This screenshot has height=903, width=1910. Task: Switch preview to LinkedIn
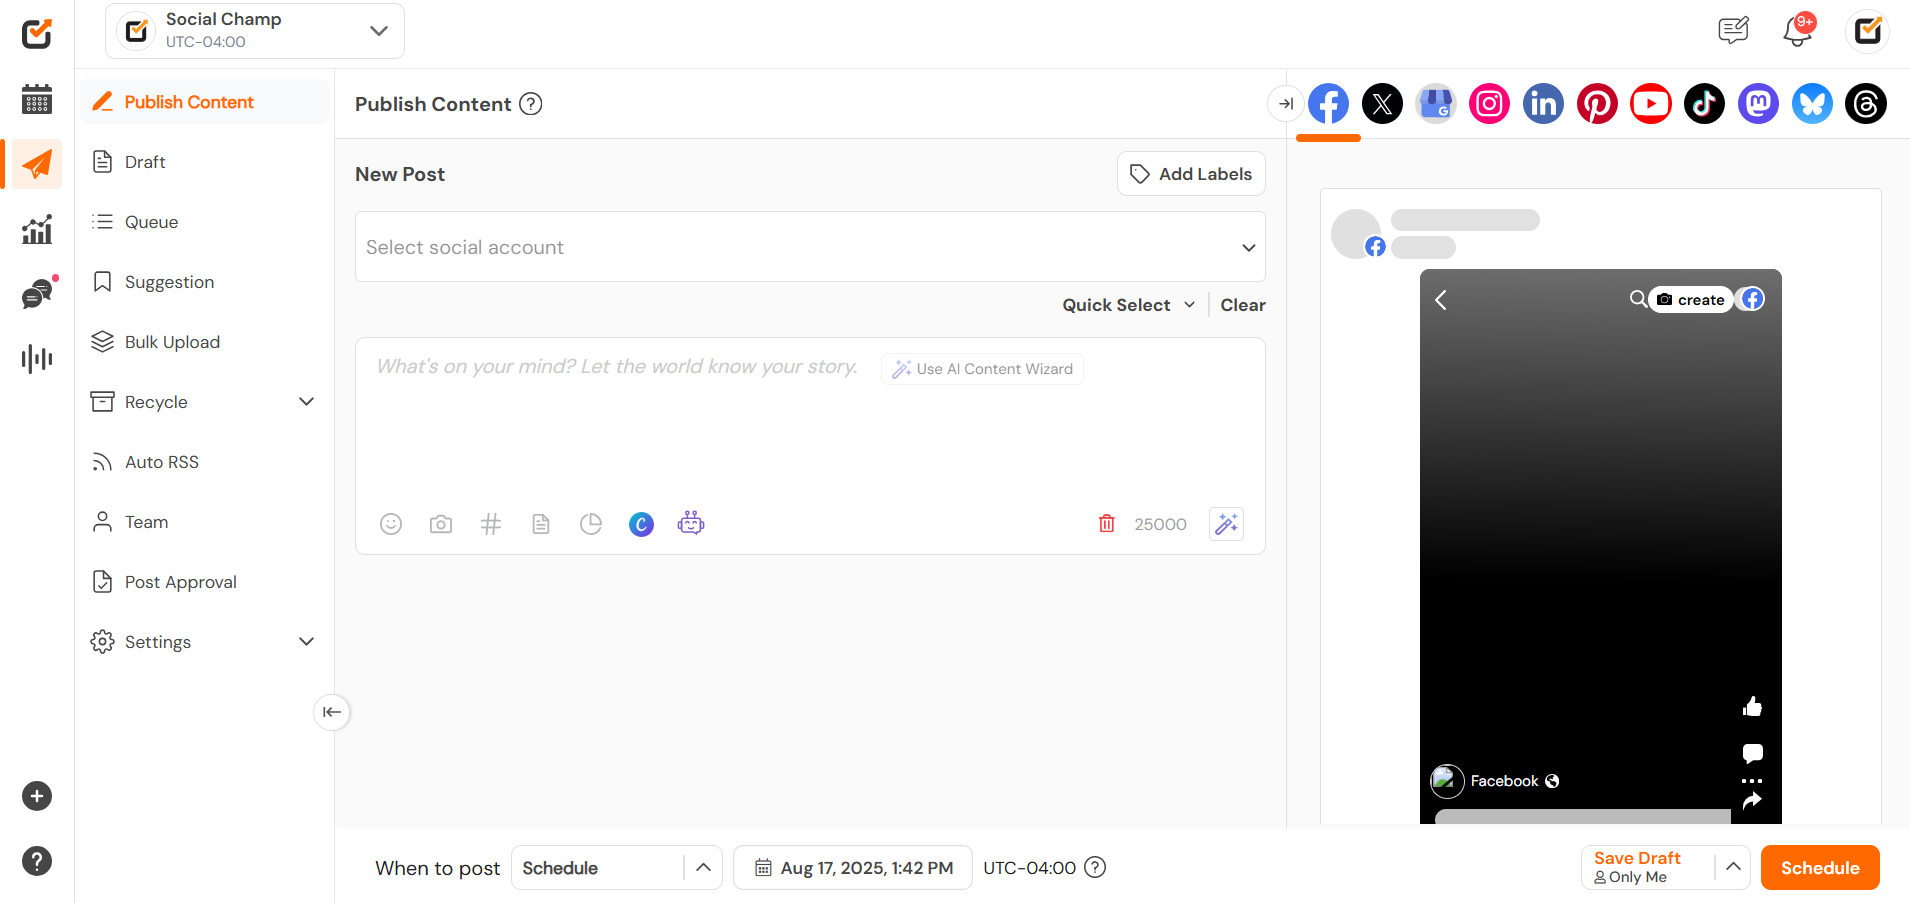click(x=1543, y=103)
